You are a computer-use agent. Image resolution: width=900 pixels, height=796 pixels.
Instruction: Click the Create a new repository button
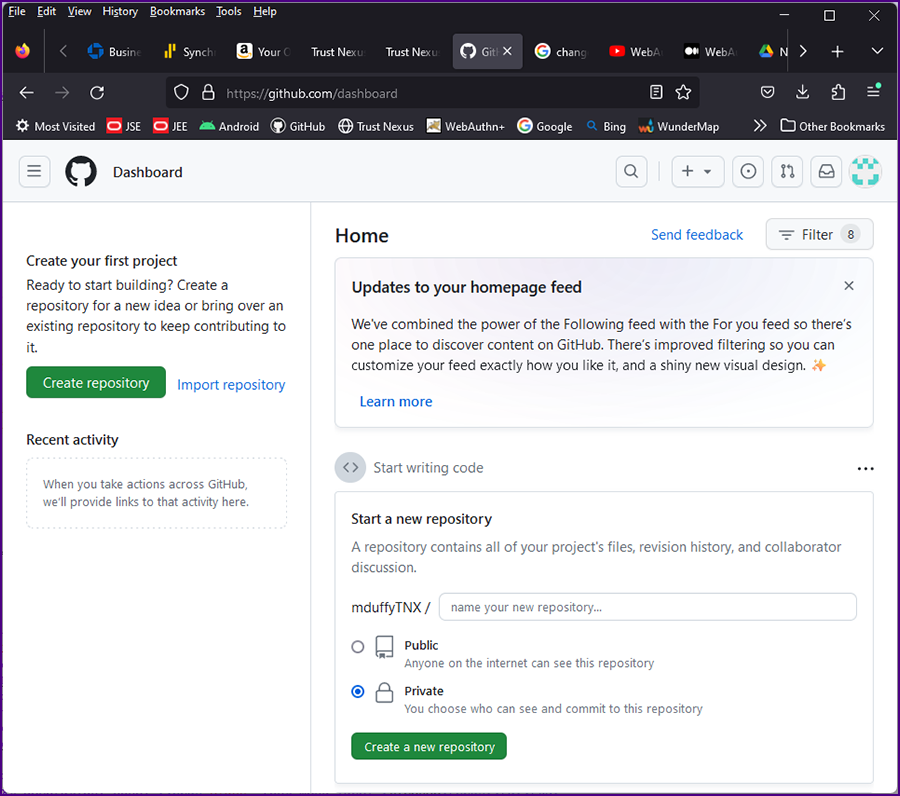point(429,747)
